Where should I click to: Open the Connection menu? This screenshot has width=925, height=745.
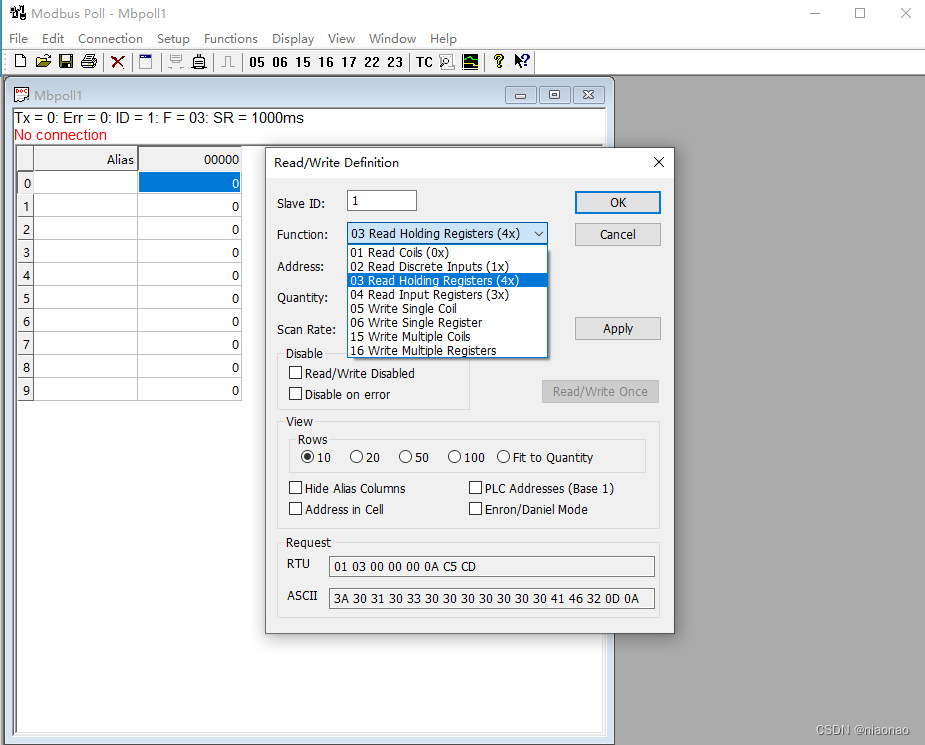[110, 38]
